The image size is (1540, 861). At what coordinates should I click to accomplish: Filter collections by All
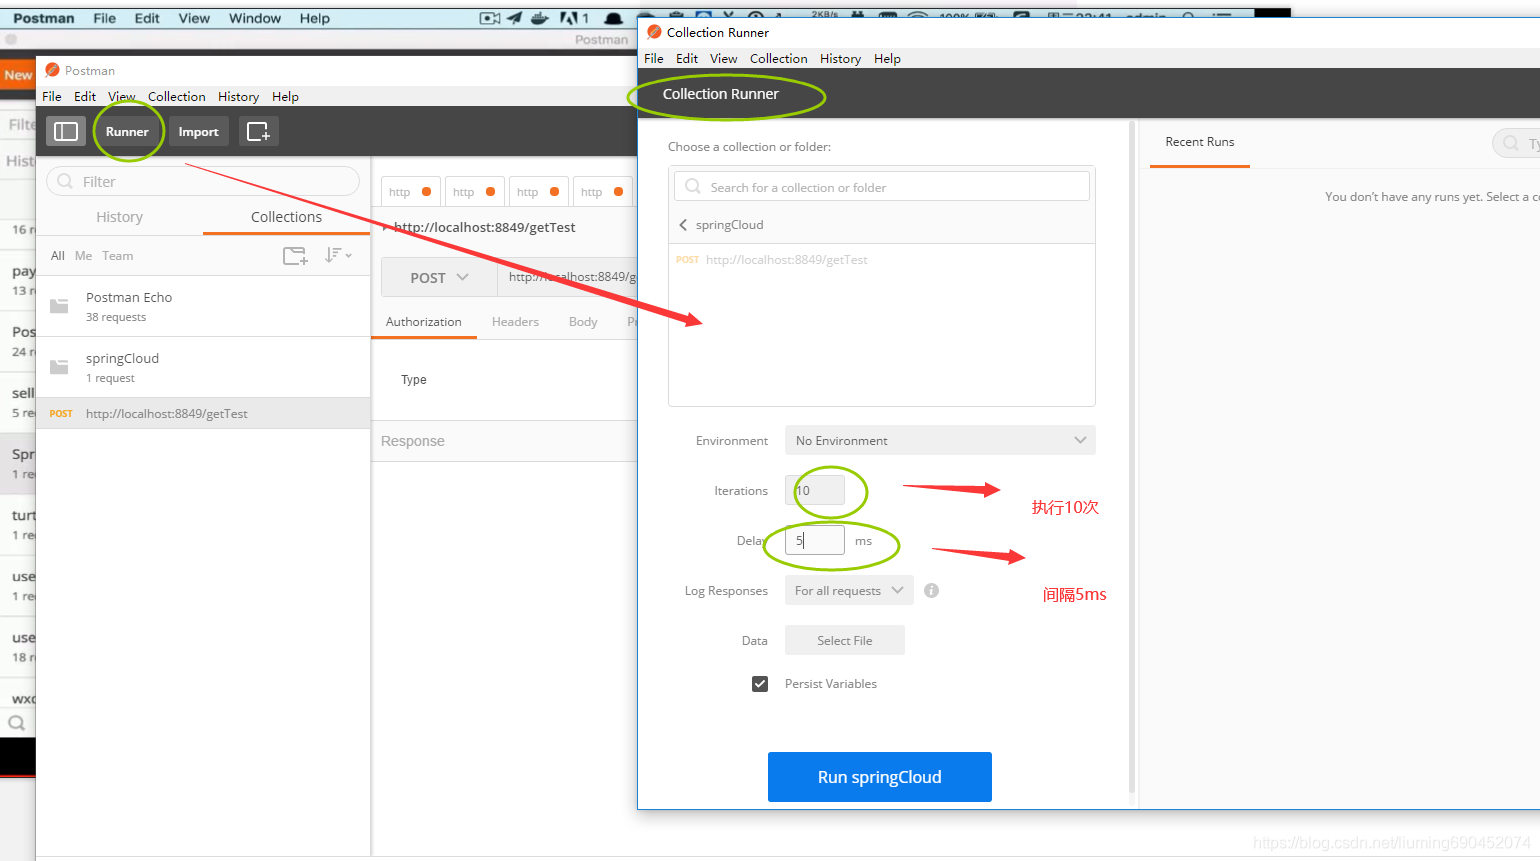coord(58,256)
